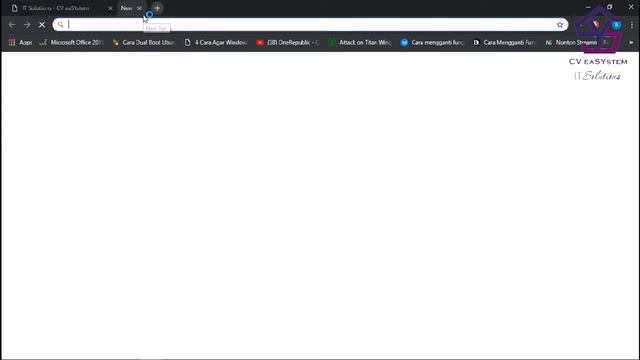Viewport: 640px width, 360px height.
Task: Open the OneRepublic YouTube bookmark
Action: [x=288, y=42]
